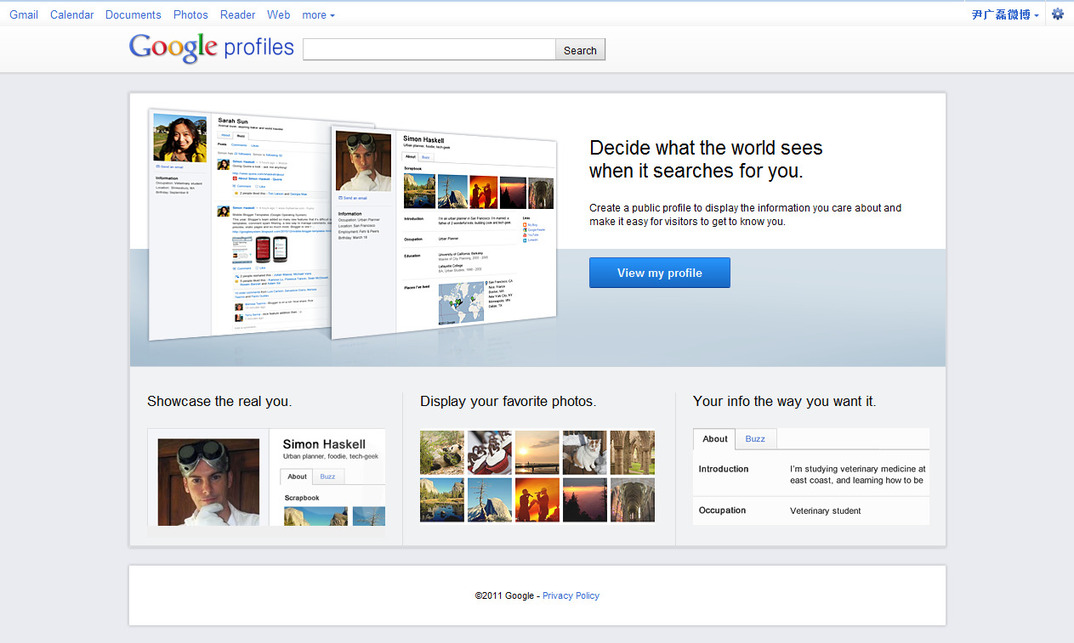Viewport: 1074px width, 643px height.
Task: Navigate to Photos in top bar
Action: [x=190, y=15]
